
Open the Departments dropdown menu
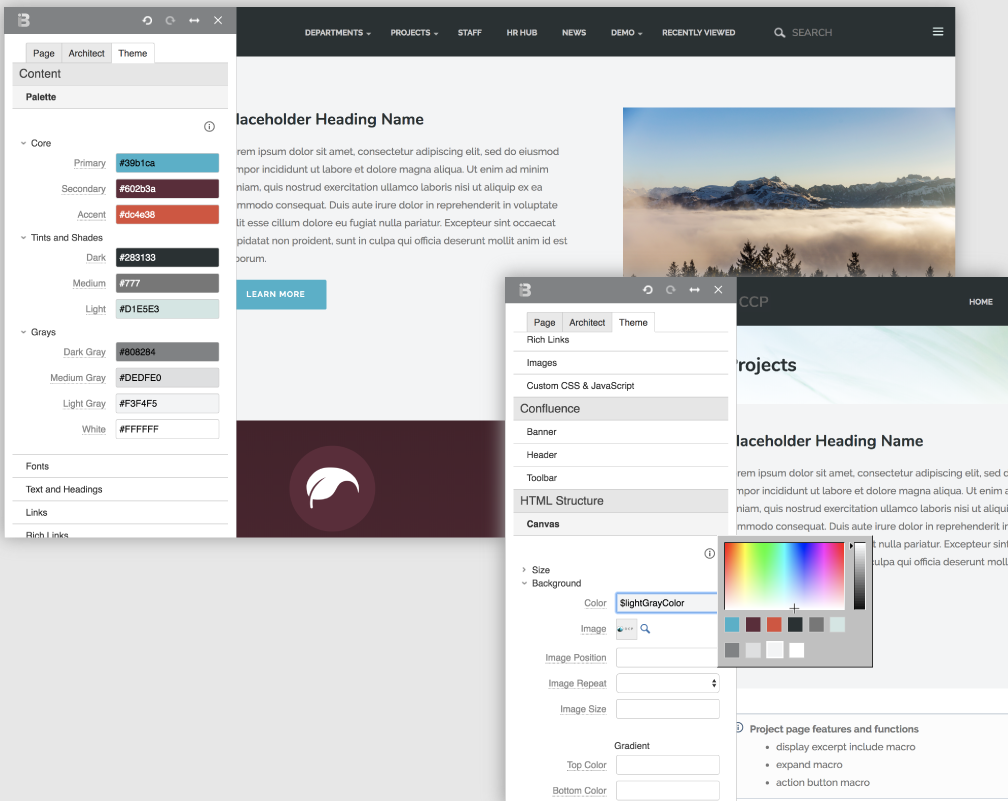point(338,33)
